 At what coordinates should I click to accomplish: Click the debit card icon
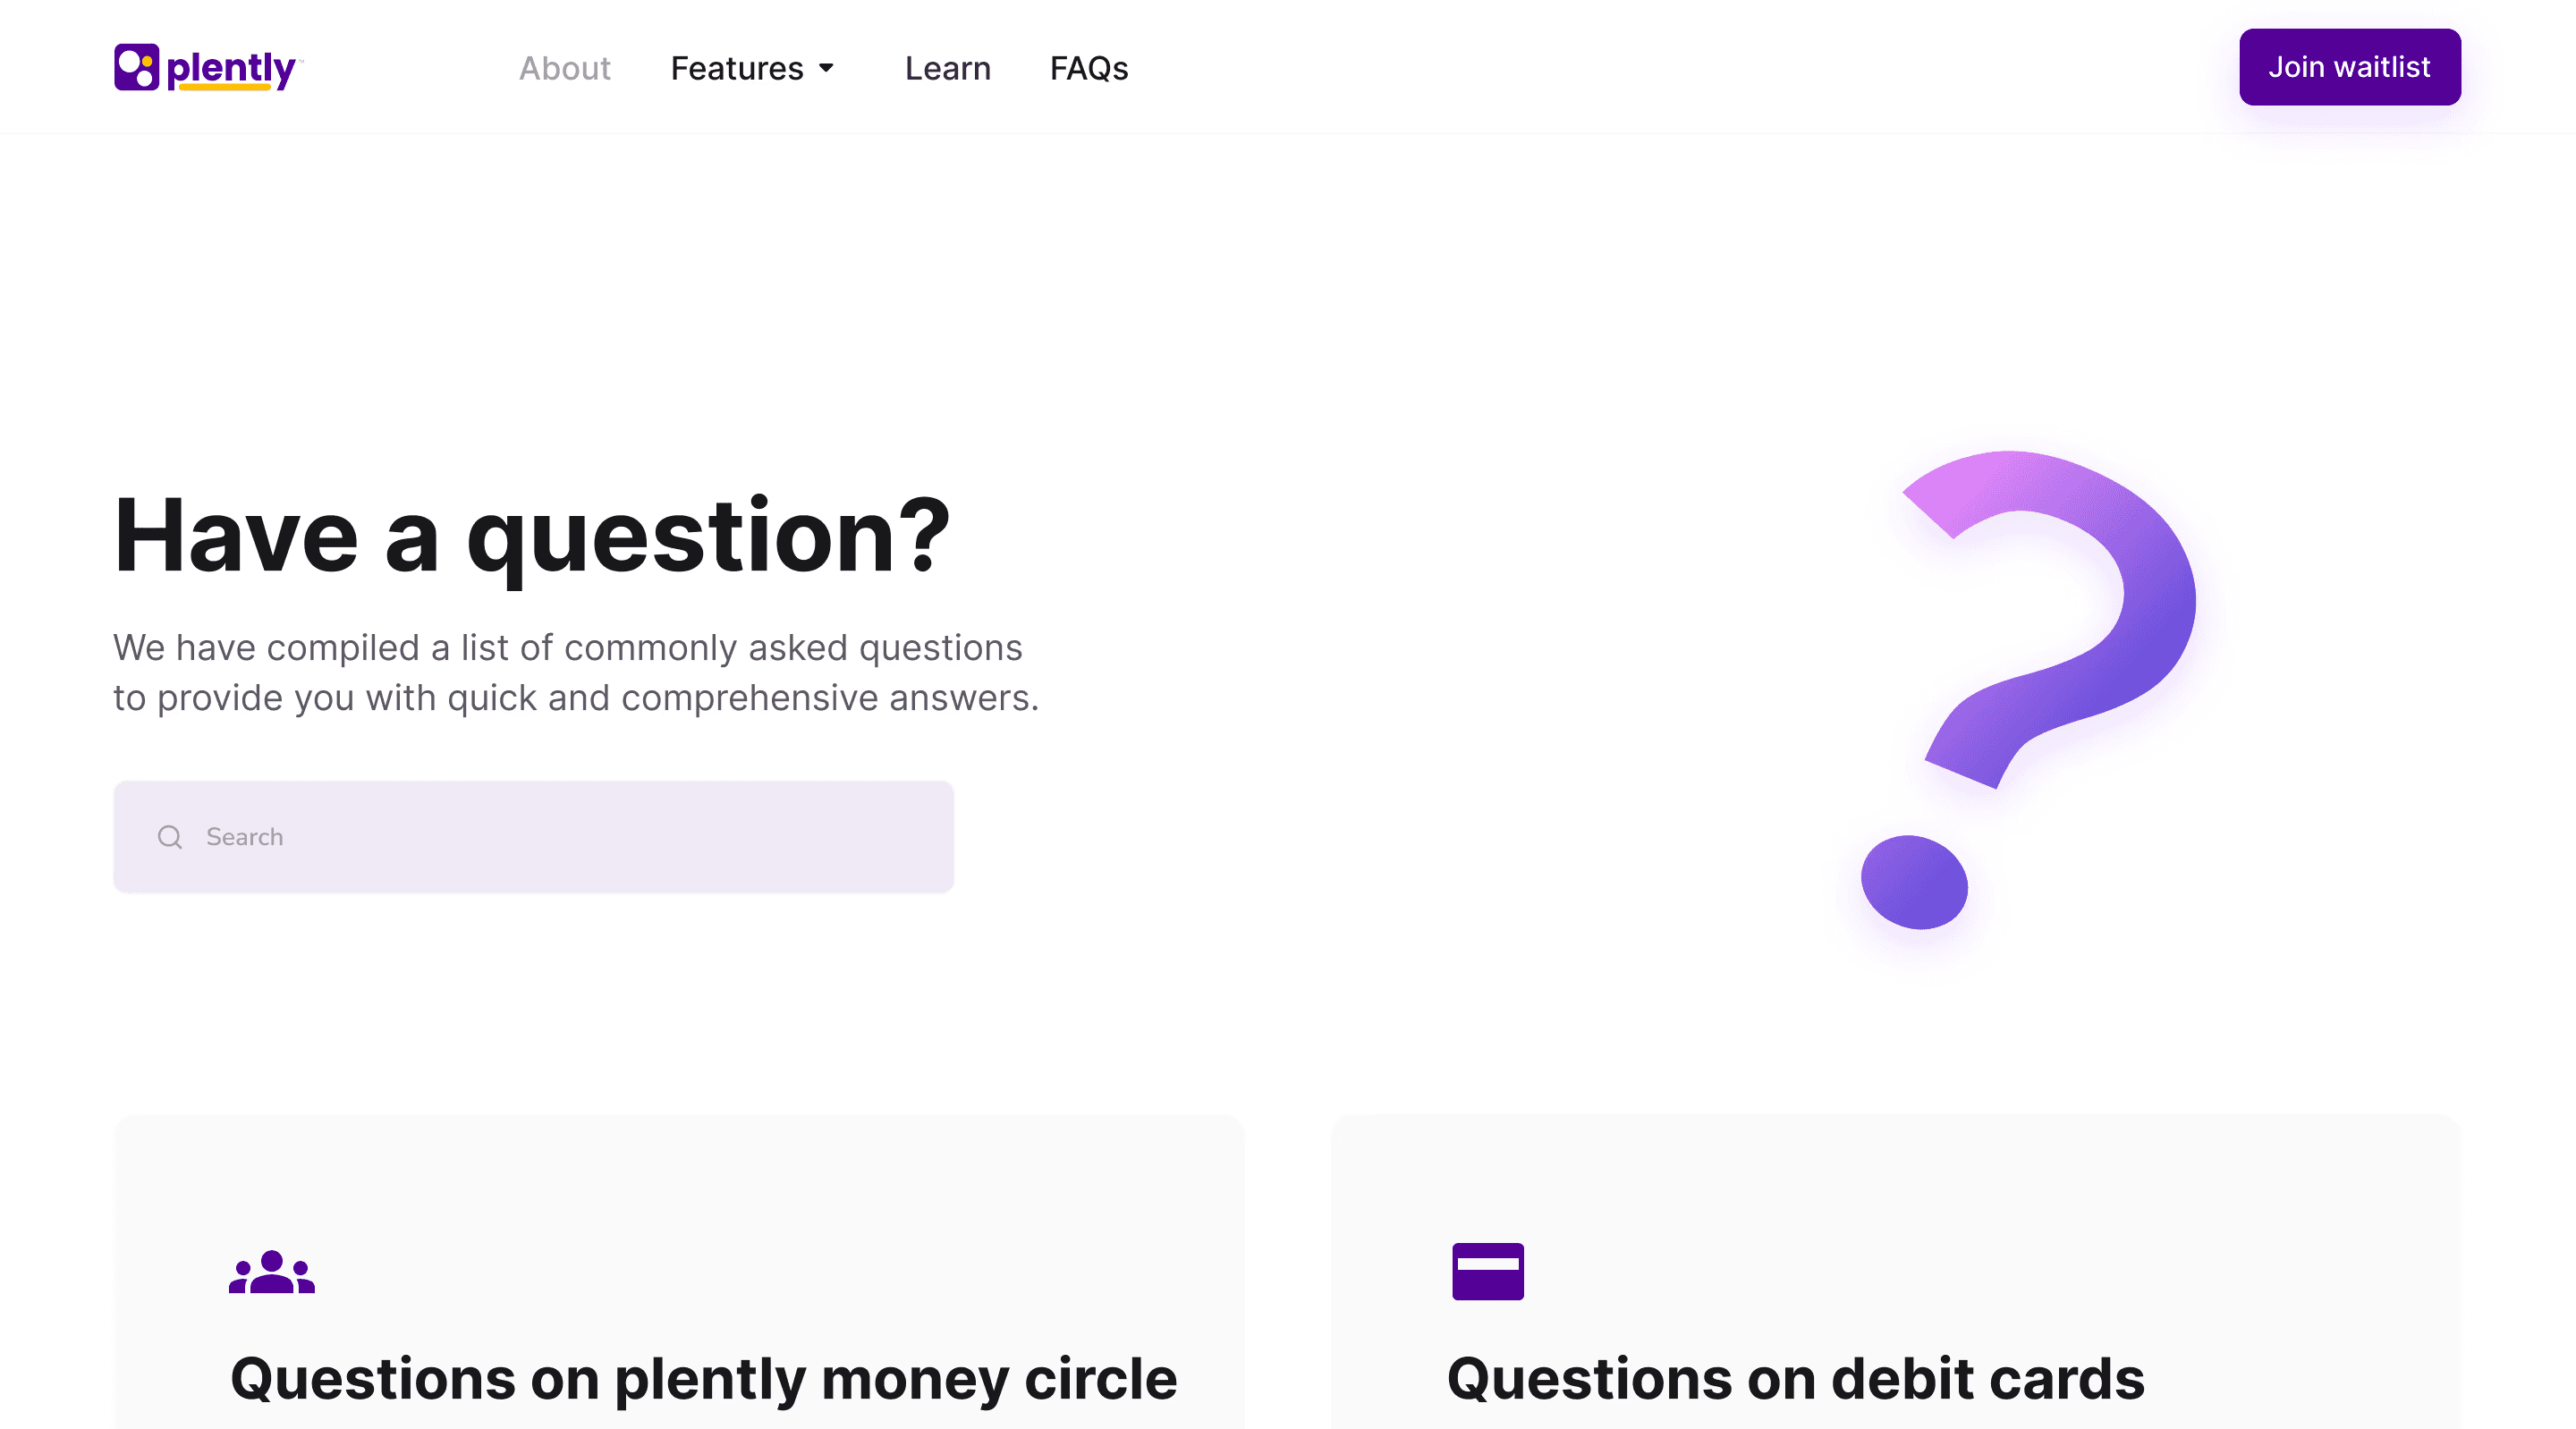coord(1488,1271)
